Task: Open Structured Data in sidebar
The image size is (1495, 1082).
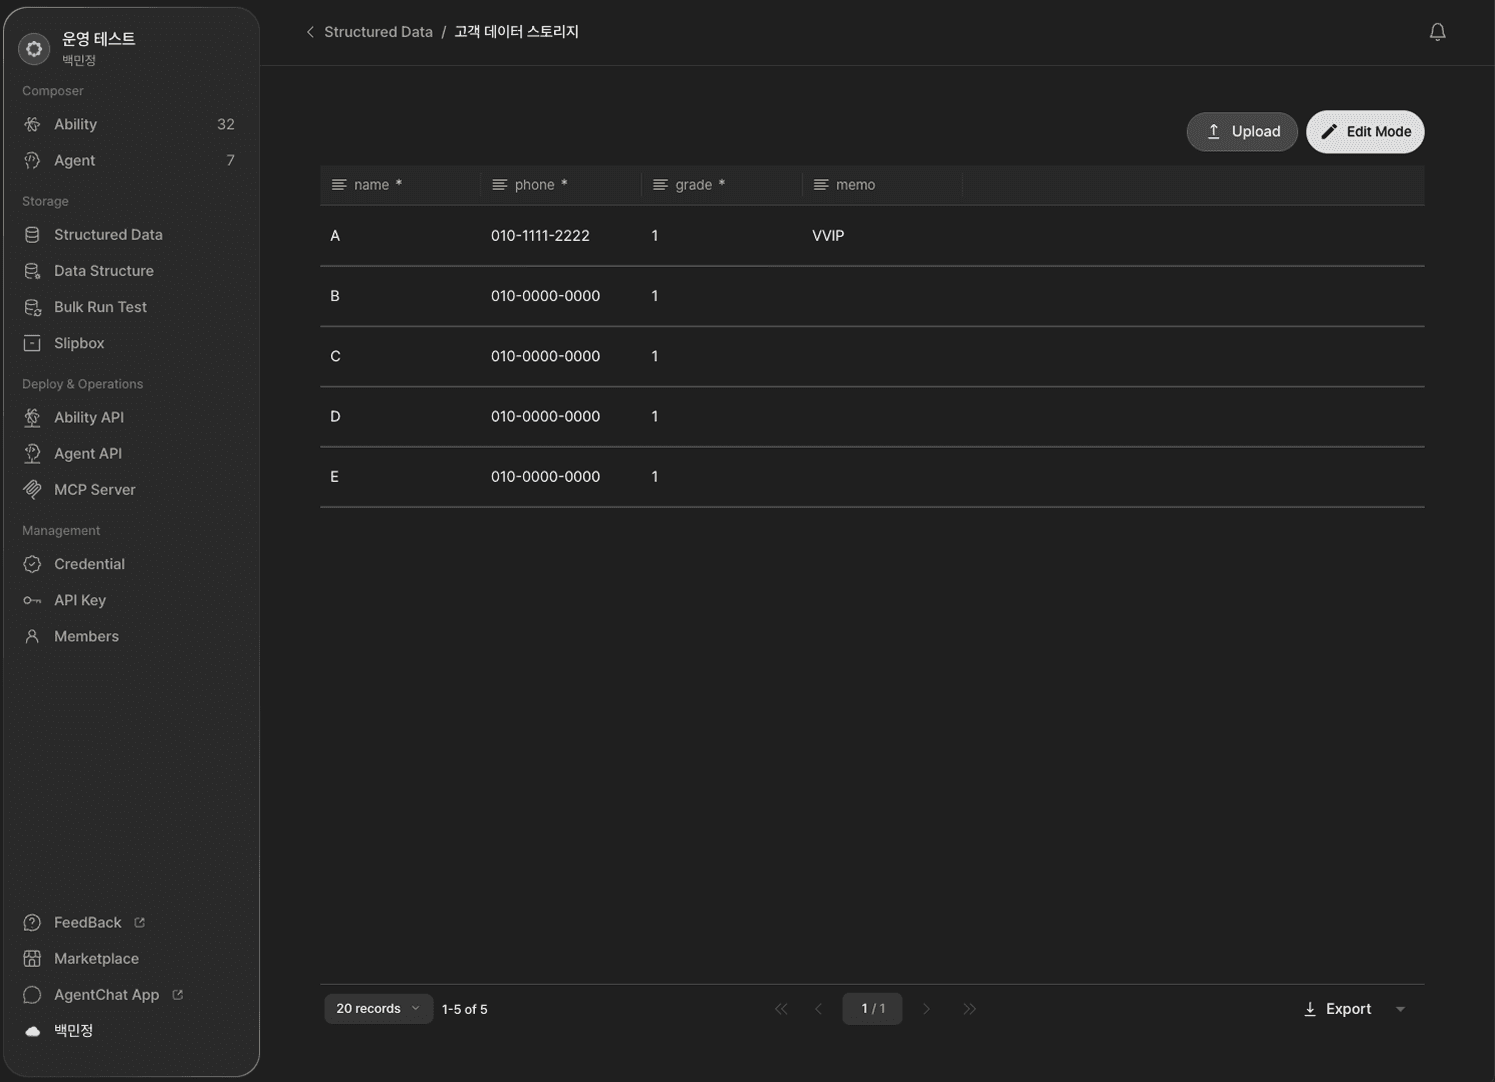Action: click(108, 234)
